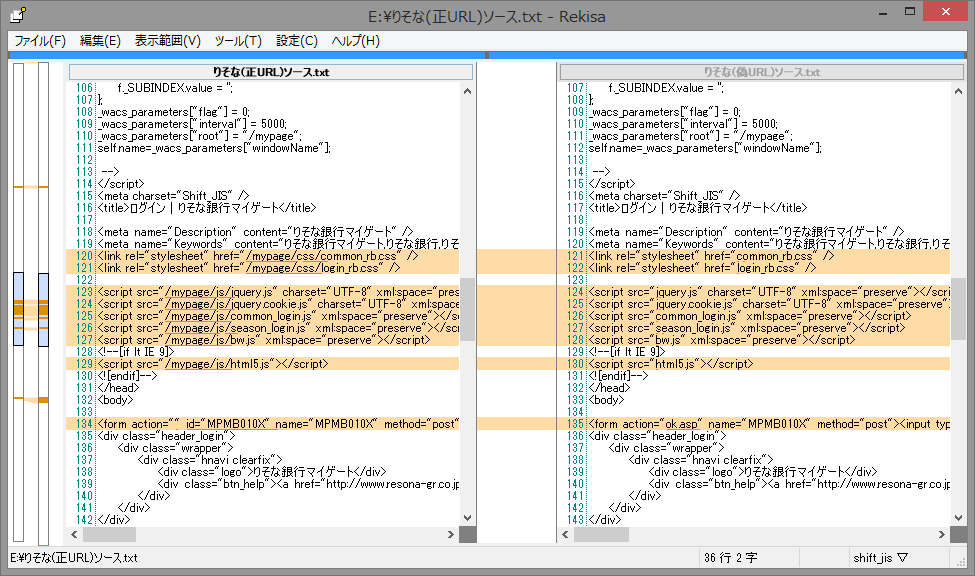Click left pane vertical scrollbar thumb

[x=468, y=309]
